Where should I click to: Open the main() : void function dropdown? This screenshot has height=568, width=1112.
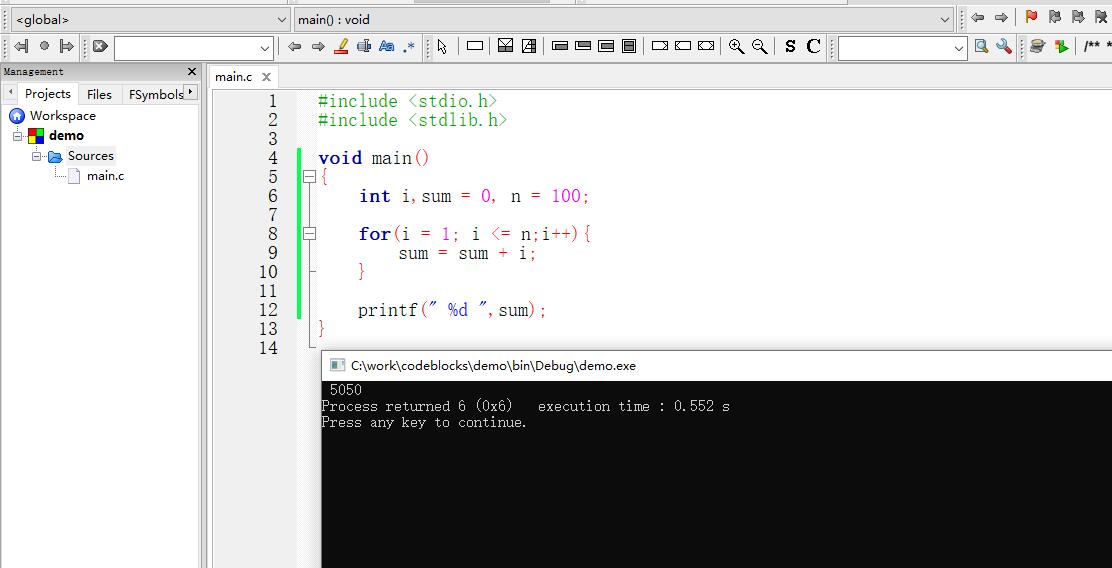coord(624,20)
